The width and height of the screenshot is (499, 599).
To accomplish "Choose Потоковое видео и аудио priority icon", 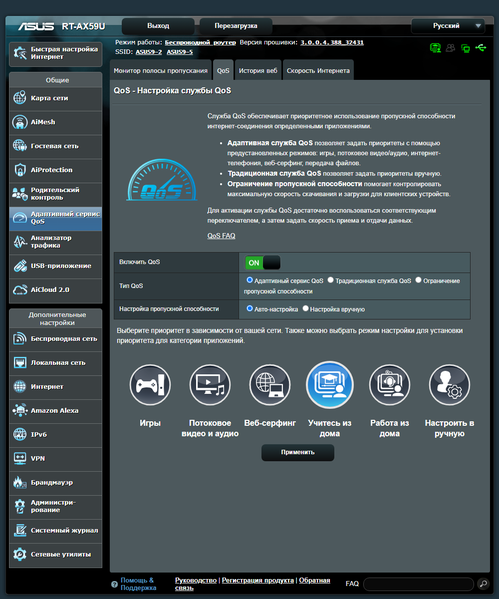I will 210,385.
